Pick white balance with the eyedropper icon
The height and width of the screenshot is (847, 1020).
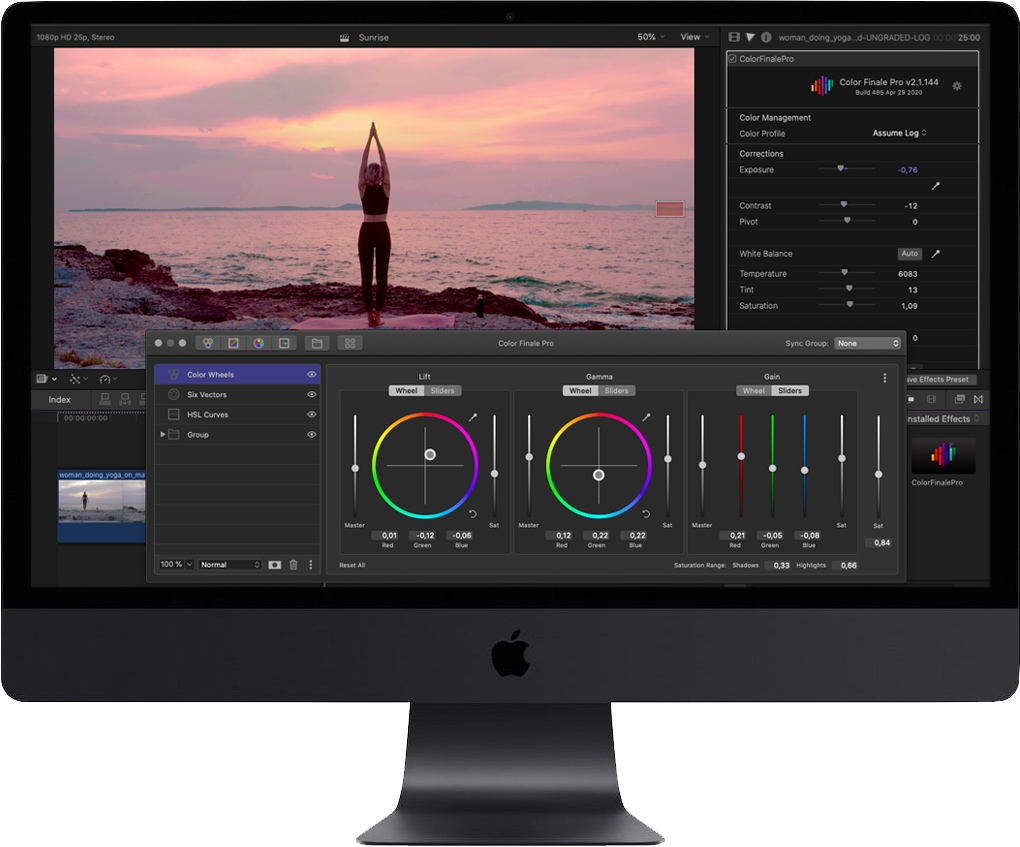[x=936, y=254]
